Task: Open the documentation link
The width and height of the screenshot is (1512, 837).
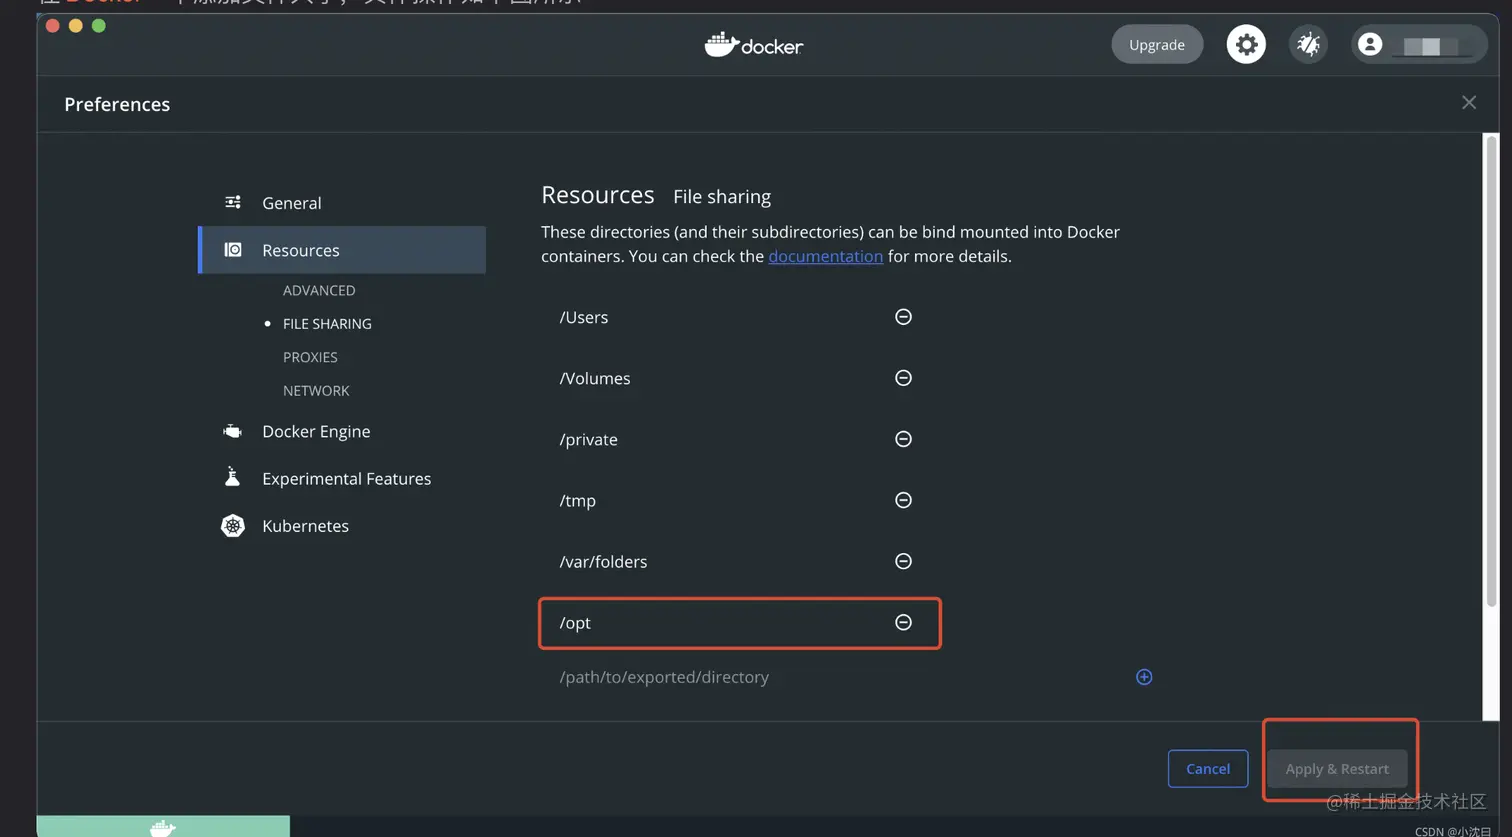Action: [825, 256]
